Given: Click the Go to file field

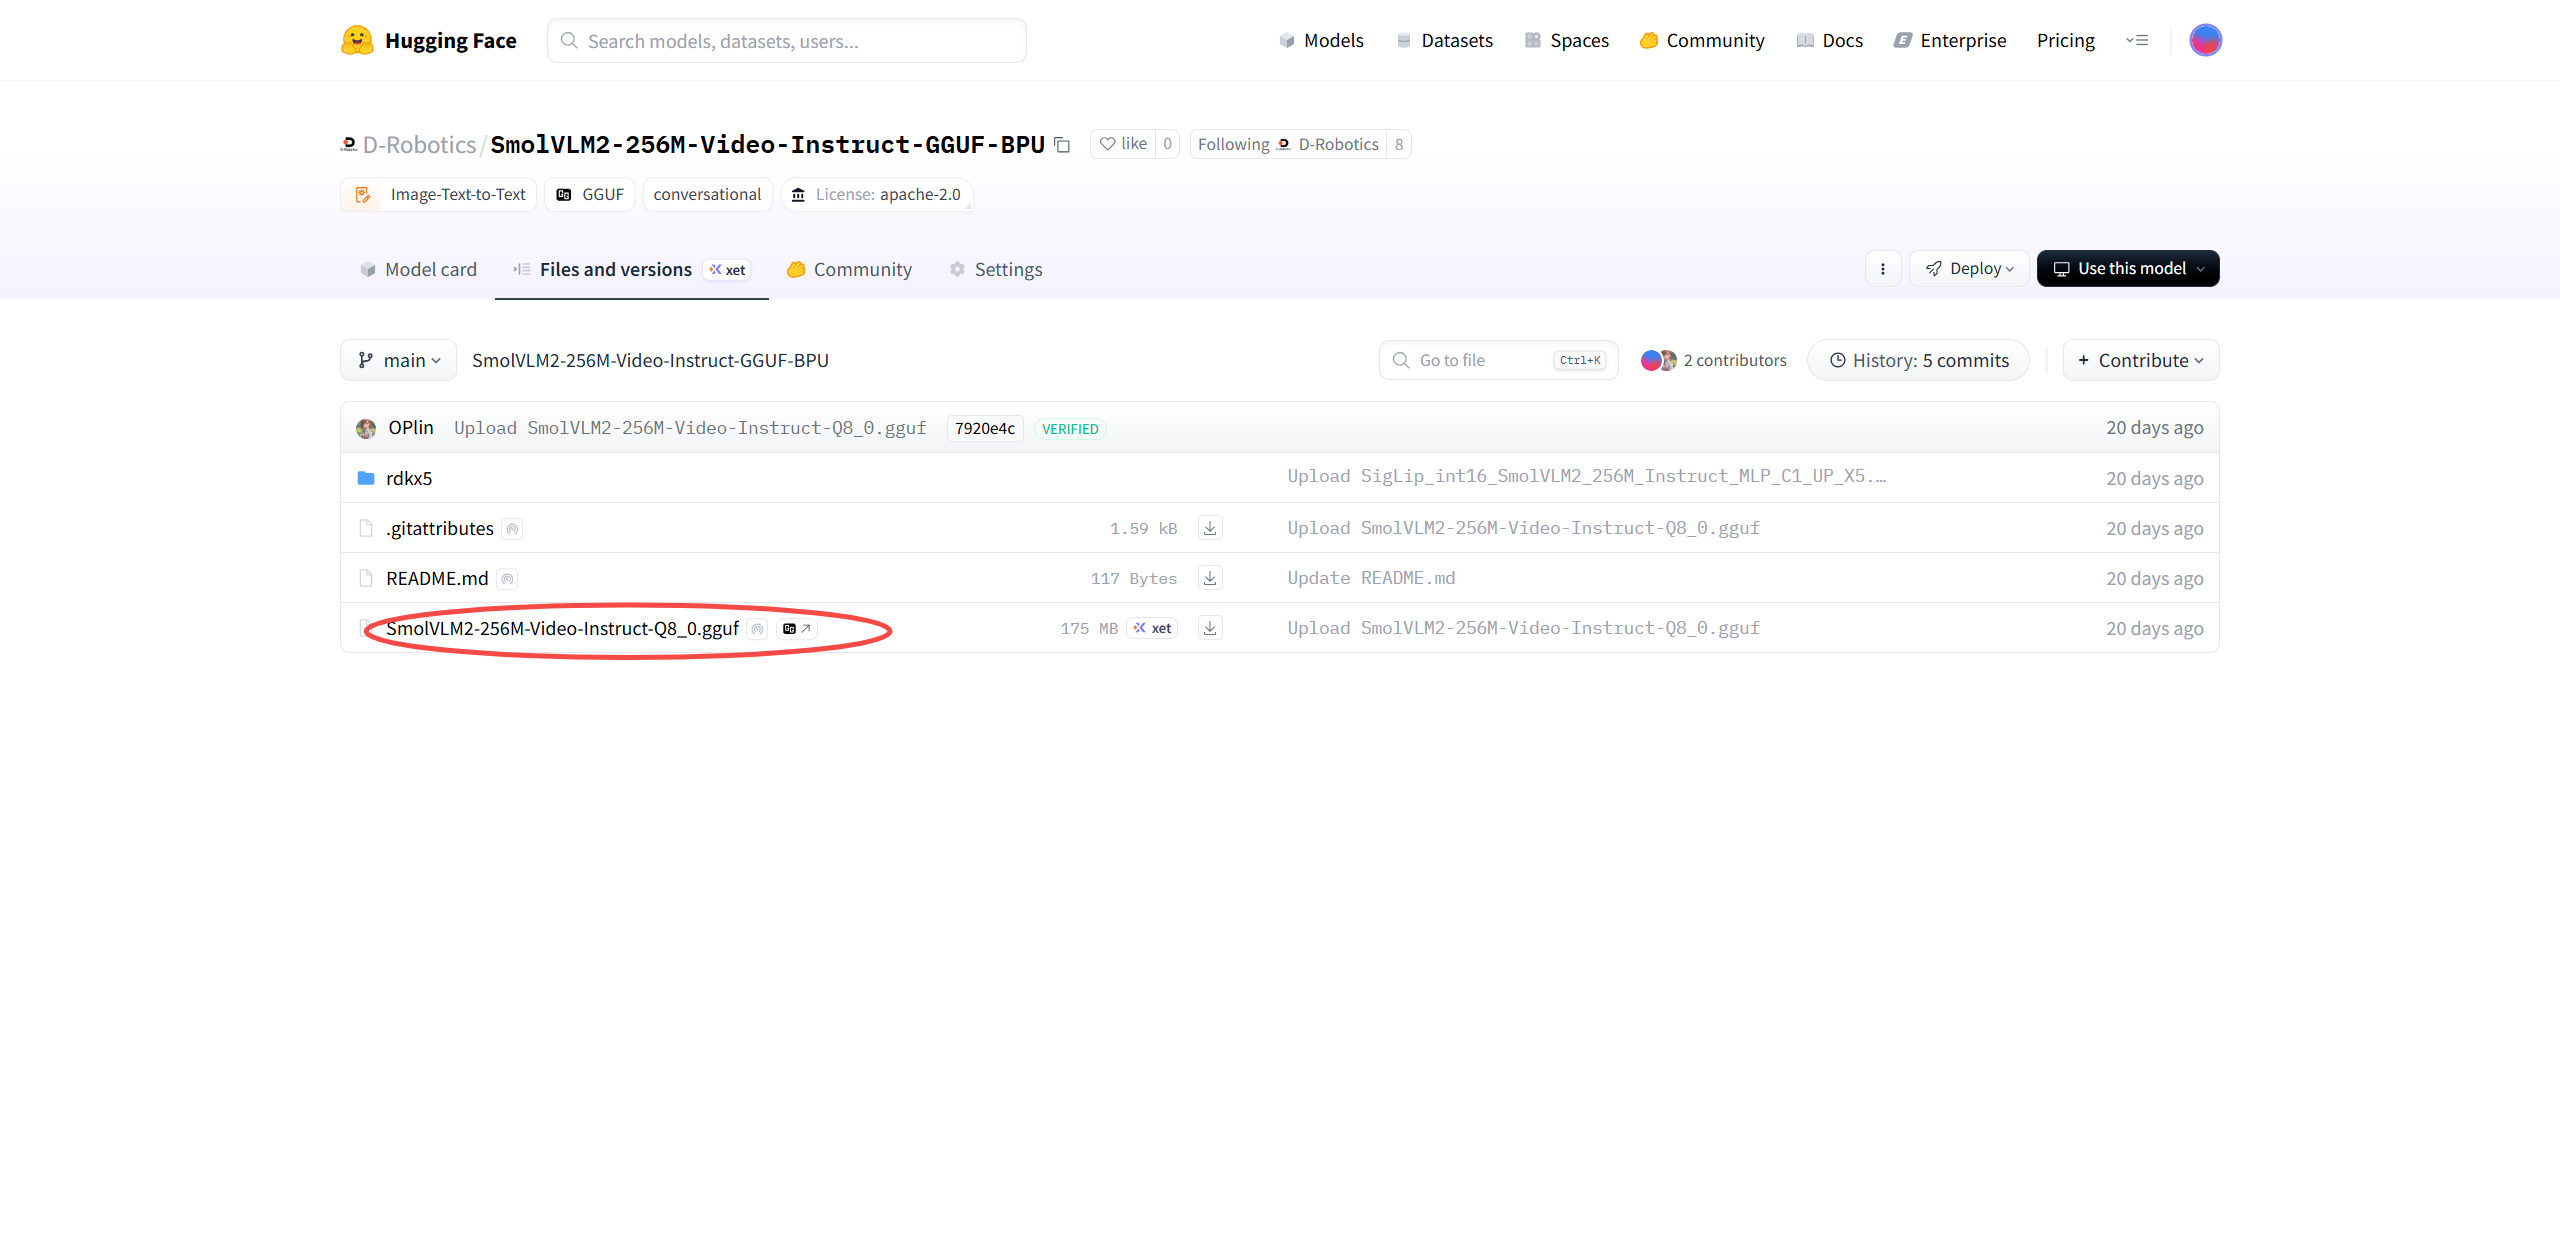Looking at the screenshot, I should (x=1480, y=360).
